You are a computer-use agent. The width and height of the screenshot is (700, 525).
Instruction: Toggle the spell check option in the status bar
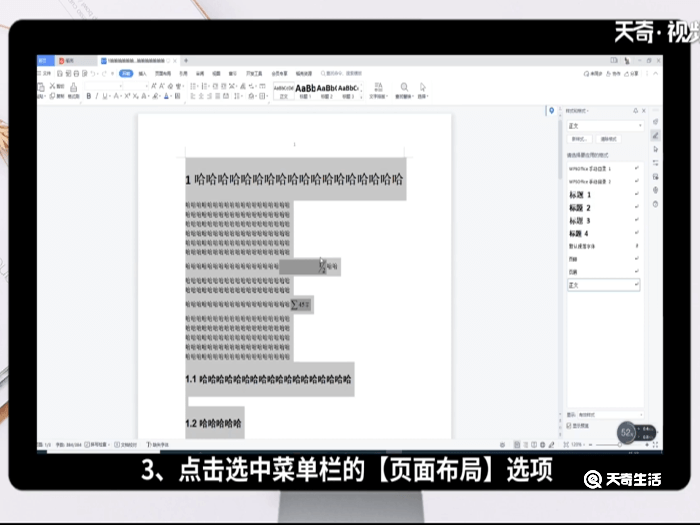(97, 445)
